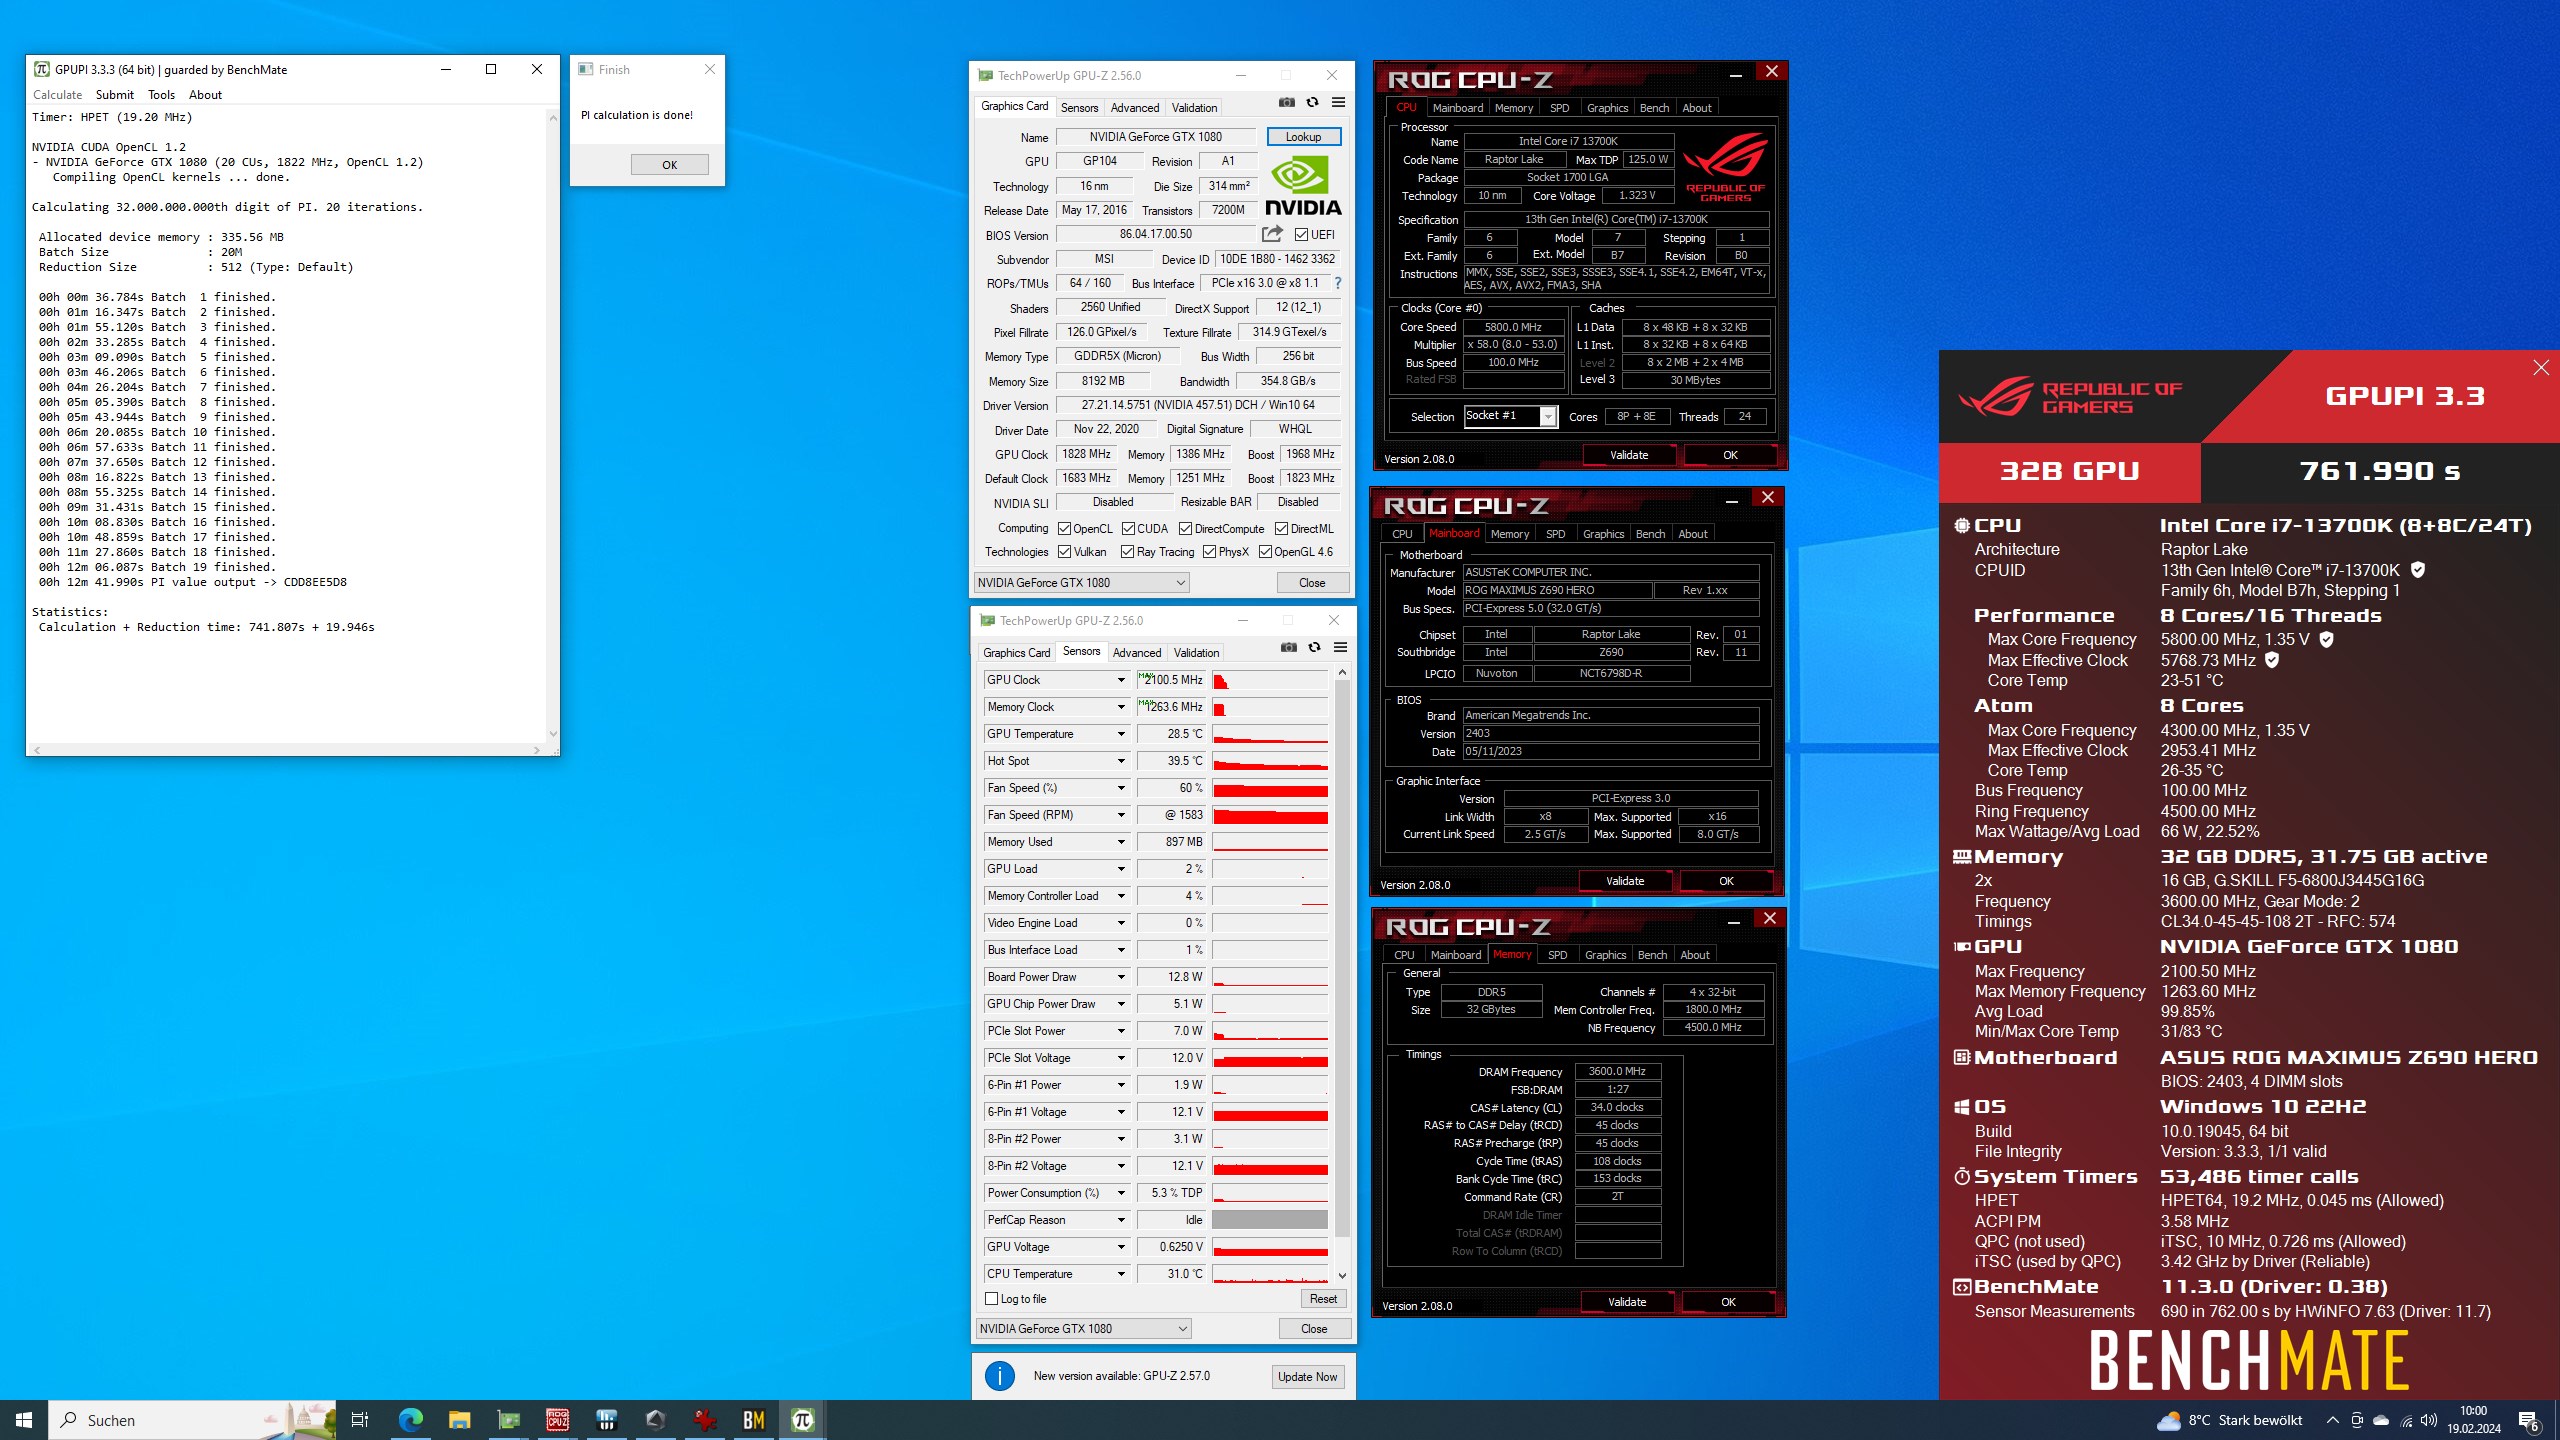2560x1440 pixels.
Task: Click OK in the Finish dialog
Action: coord(670,165)
